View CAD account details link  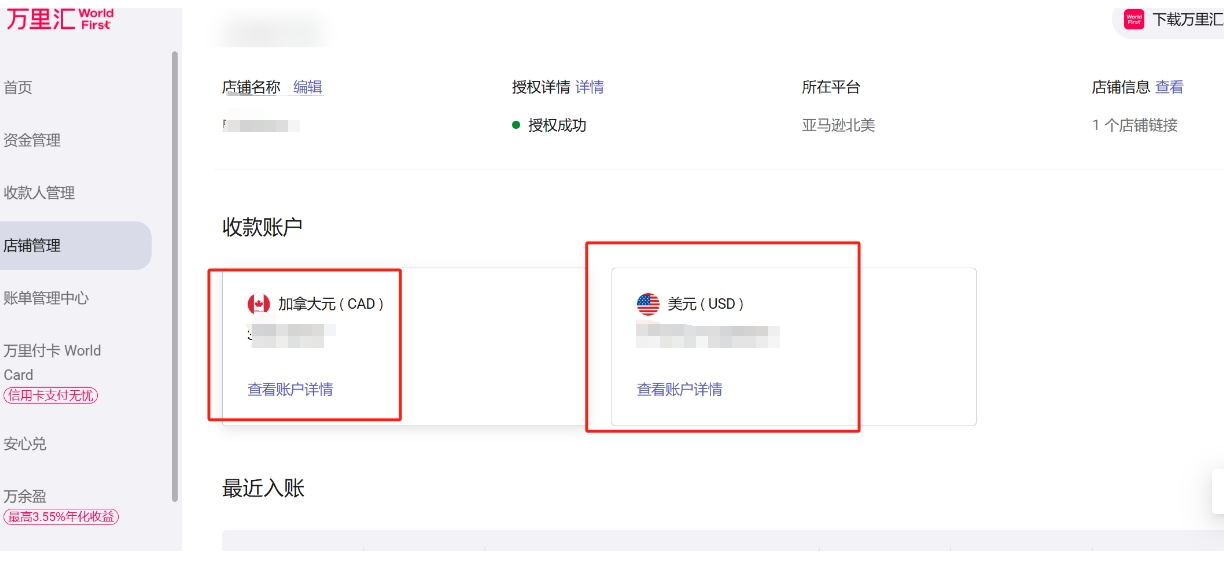(x=290, y=389)
